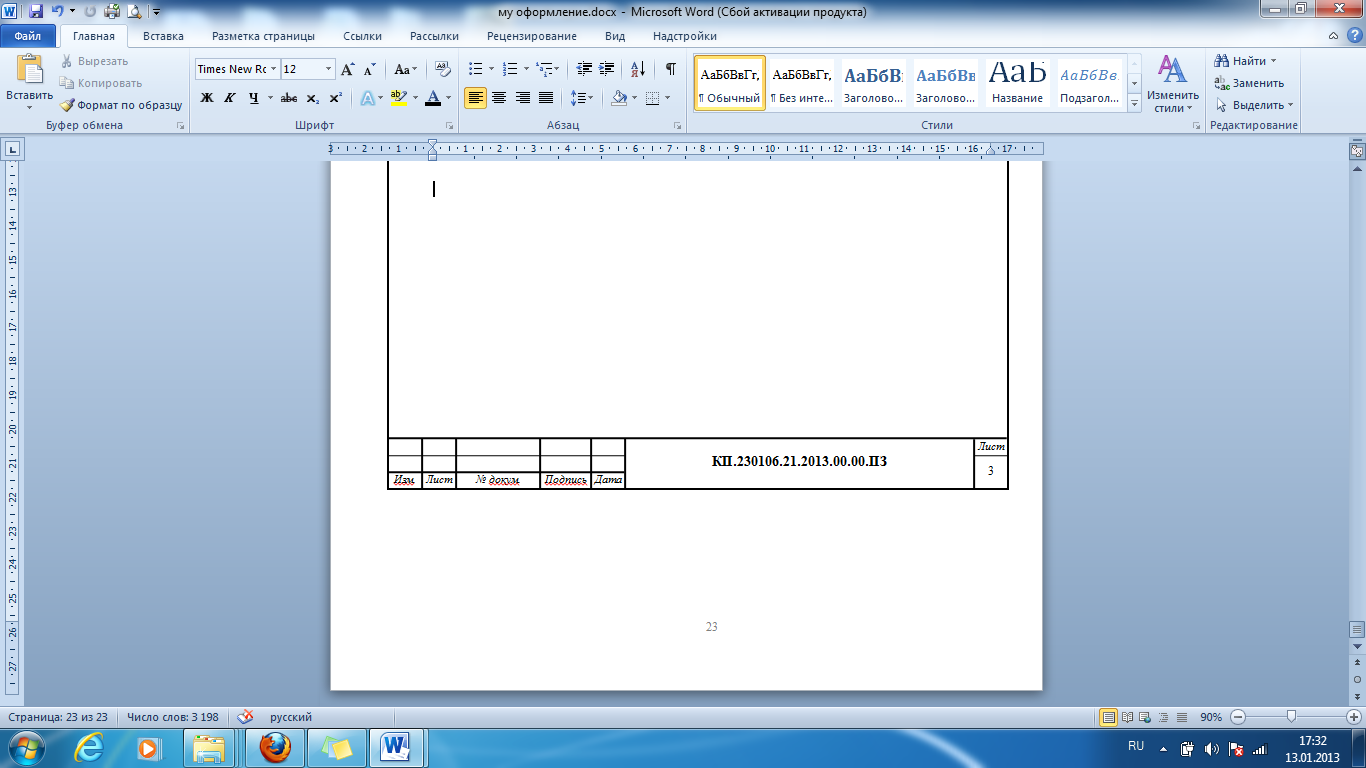Click the quick print printer icon
This screenshot has width=1366, height=768.
click(111, 12)
